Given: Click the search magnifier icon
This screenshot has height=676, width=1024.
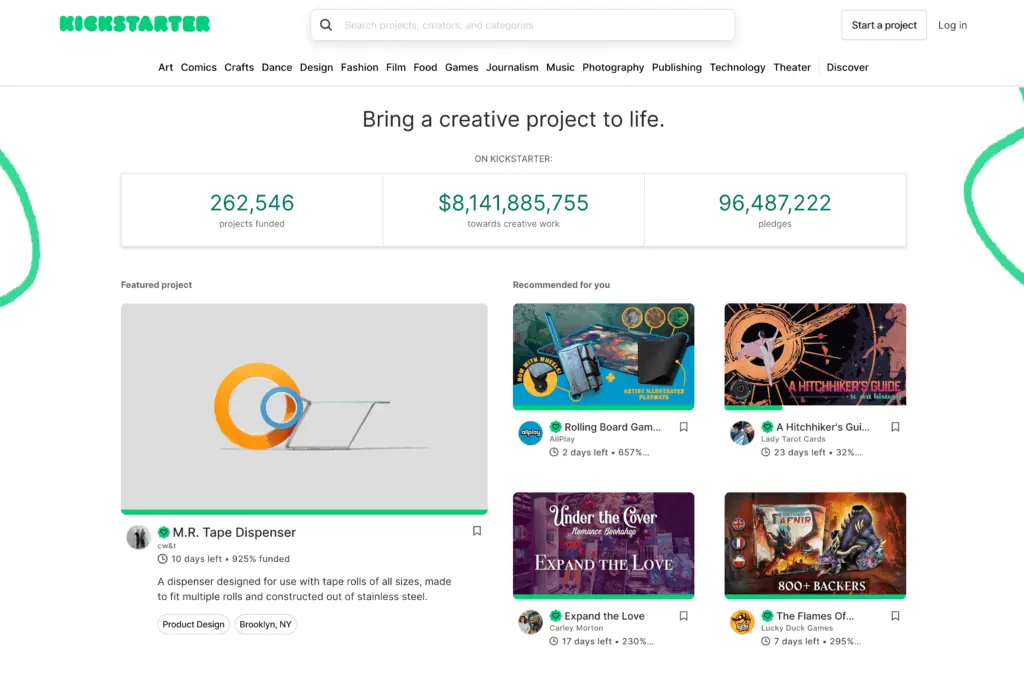Looking at the screenshot, I should point(326,25).
